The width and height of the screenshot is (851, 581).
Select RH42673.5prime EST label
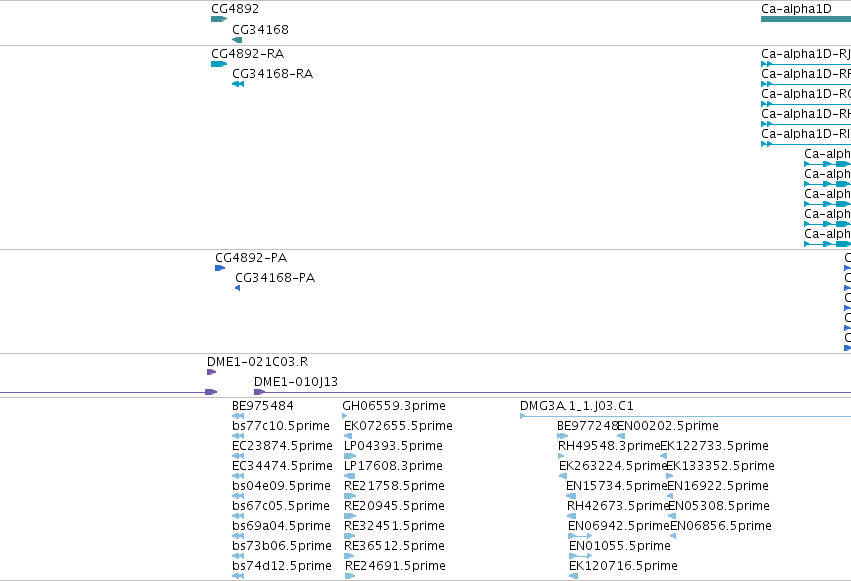[x=618, y=506]
